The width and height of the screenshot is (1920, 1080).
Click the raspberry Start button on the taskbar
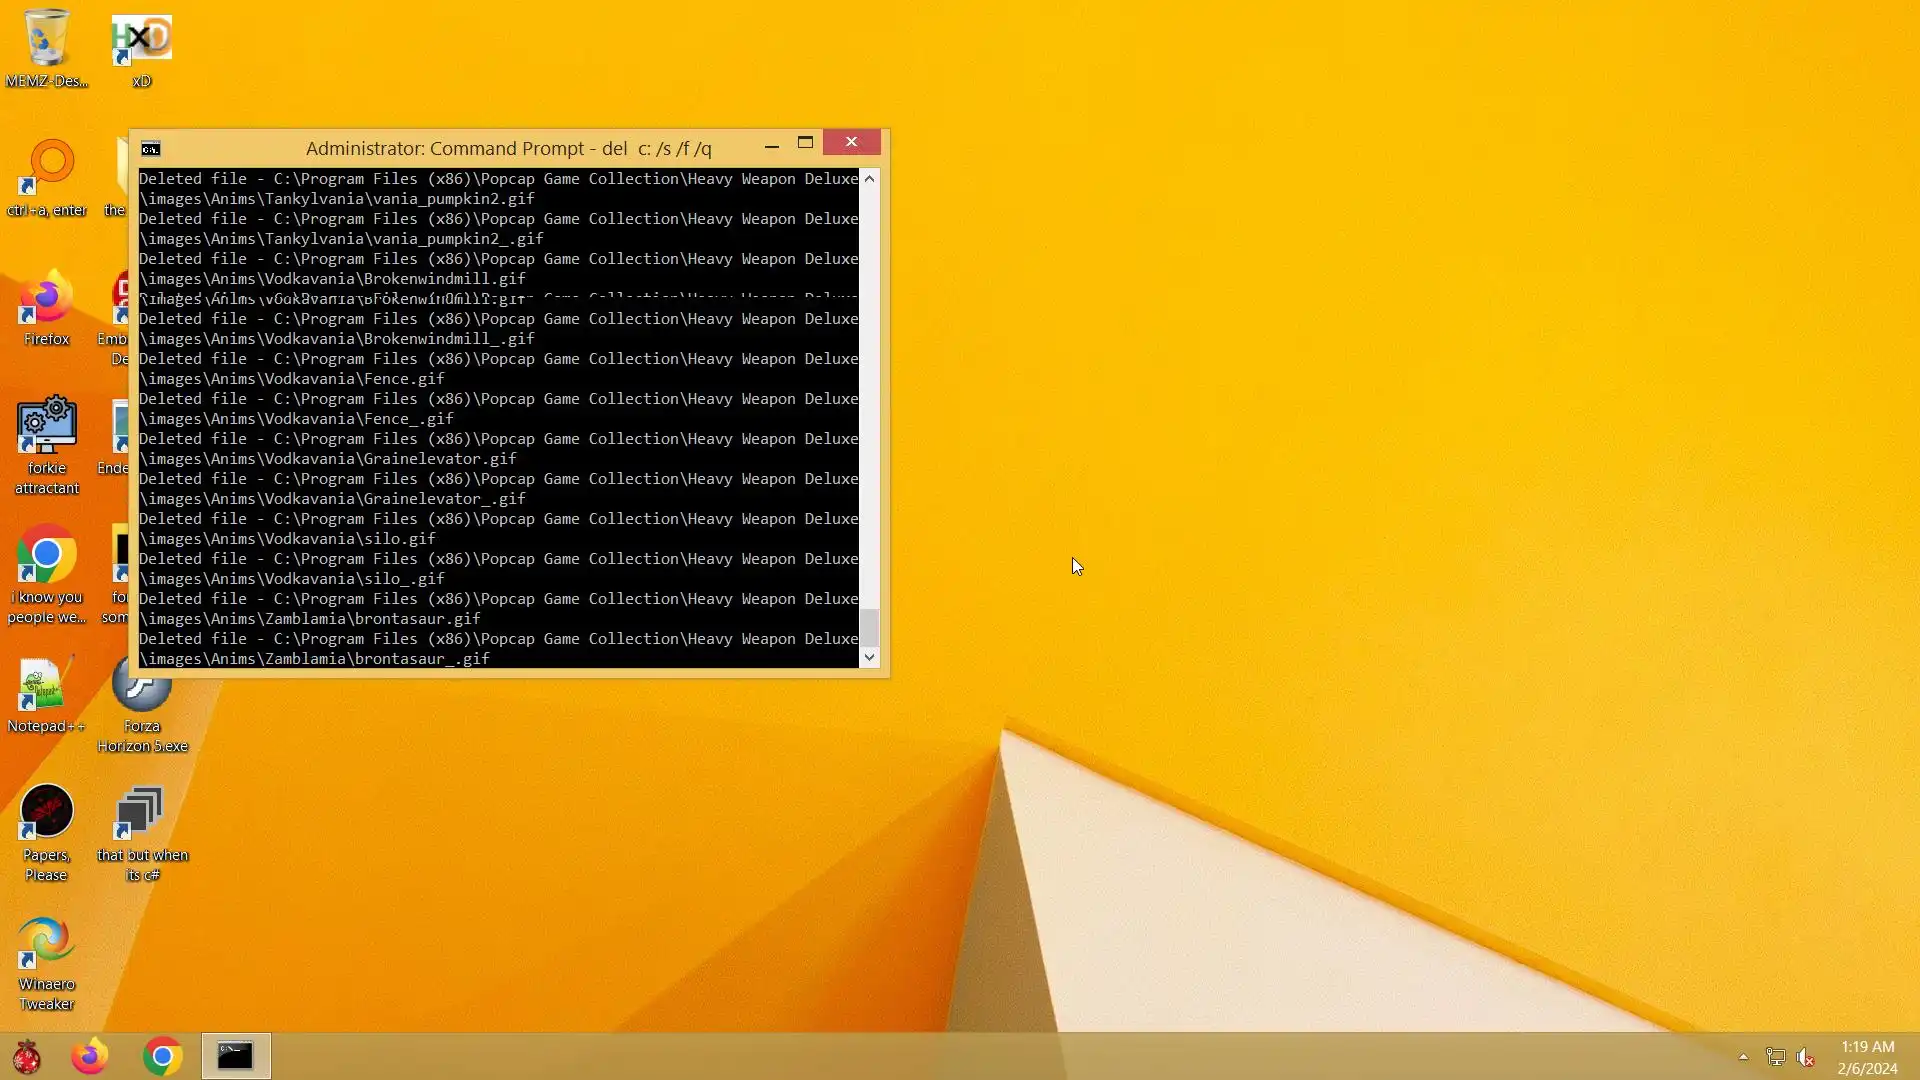27,1057
